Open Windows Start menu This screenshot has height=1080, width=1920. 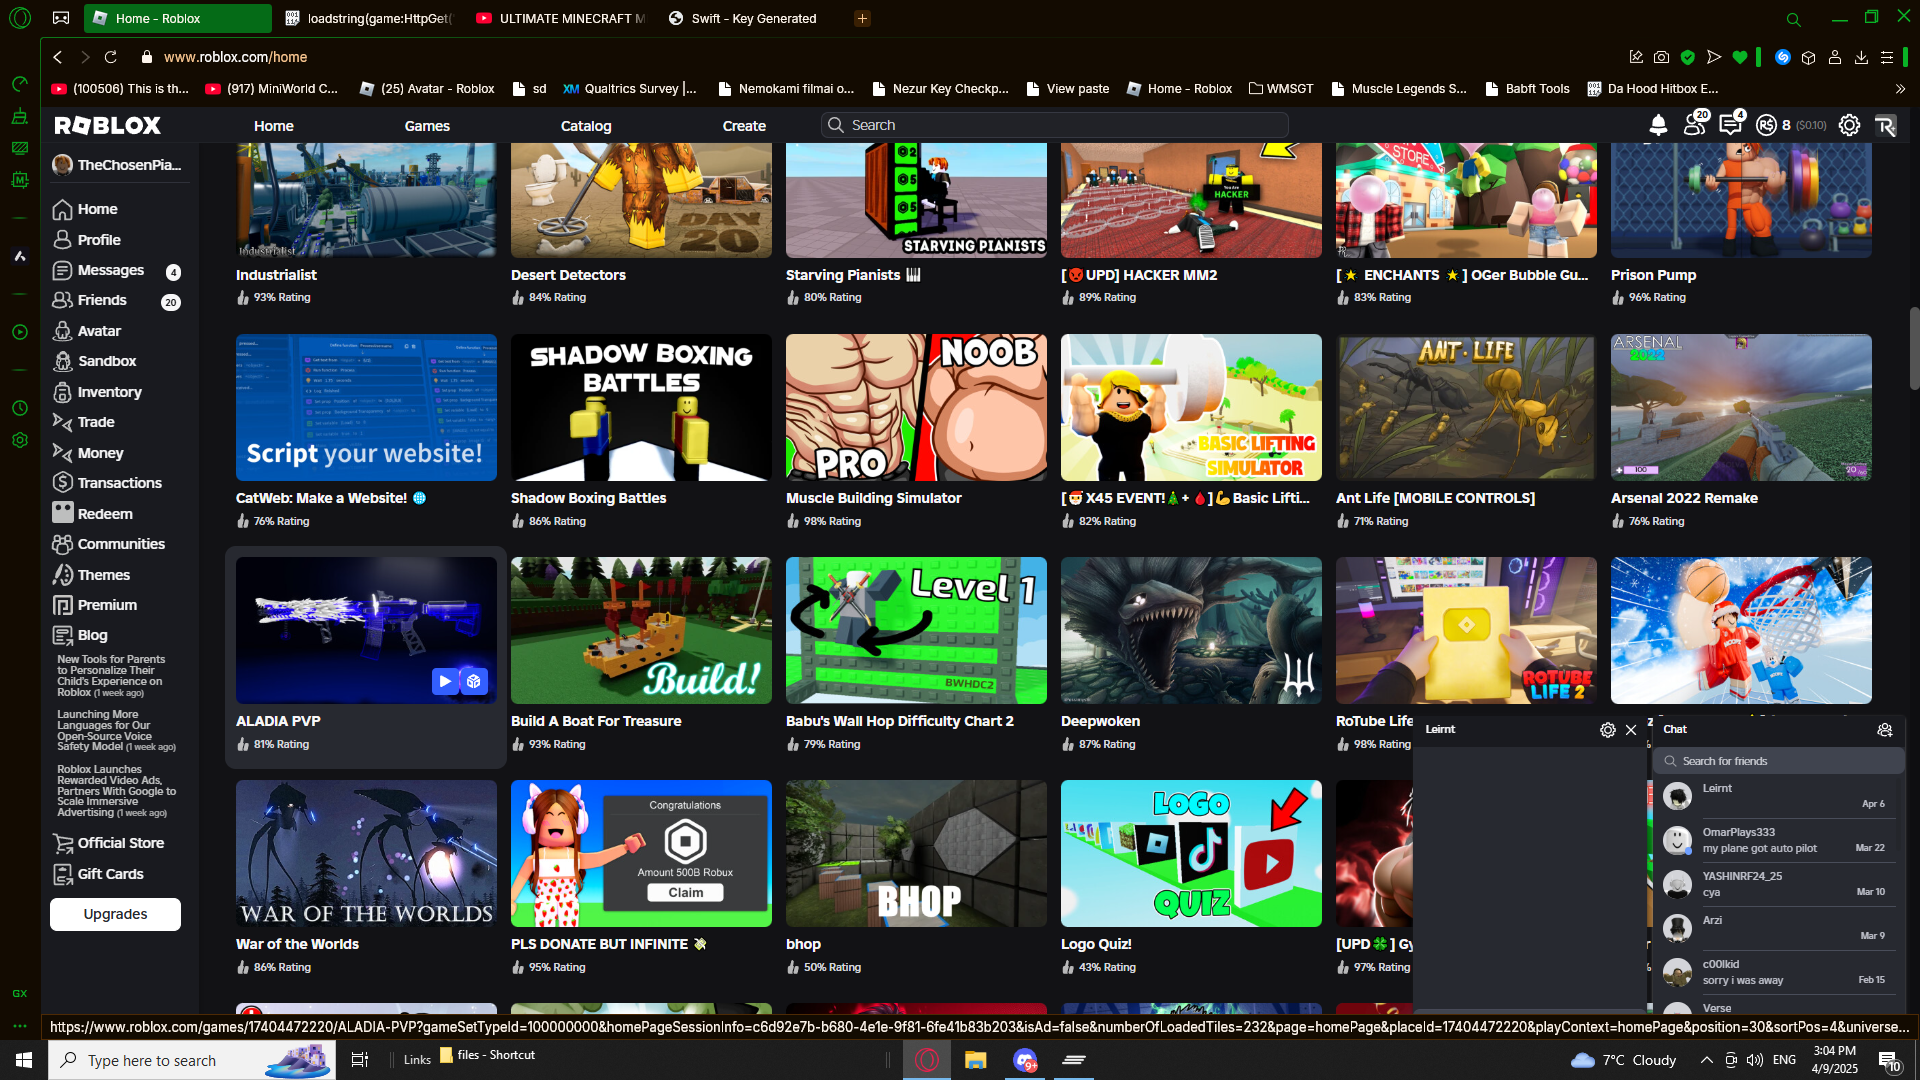(24, 1060)
